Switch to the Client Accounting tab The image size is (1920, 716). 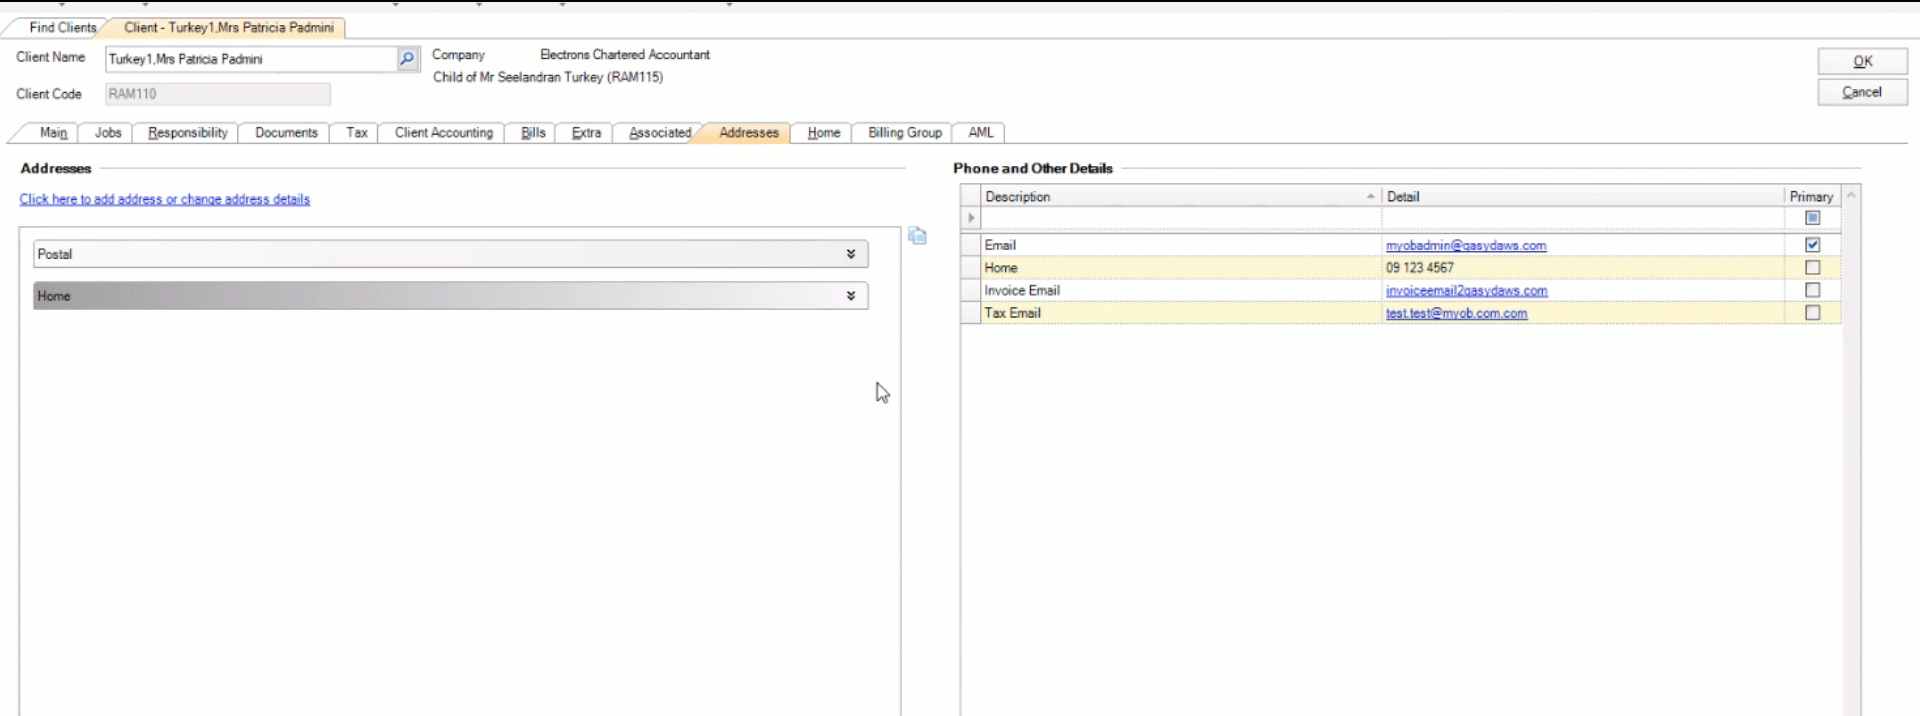point(443,133)
